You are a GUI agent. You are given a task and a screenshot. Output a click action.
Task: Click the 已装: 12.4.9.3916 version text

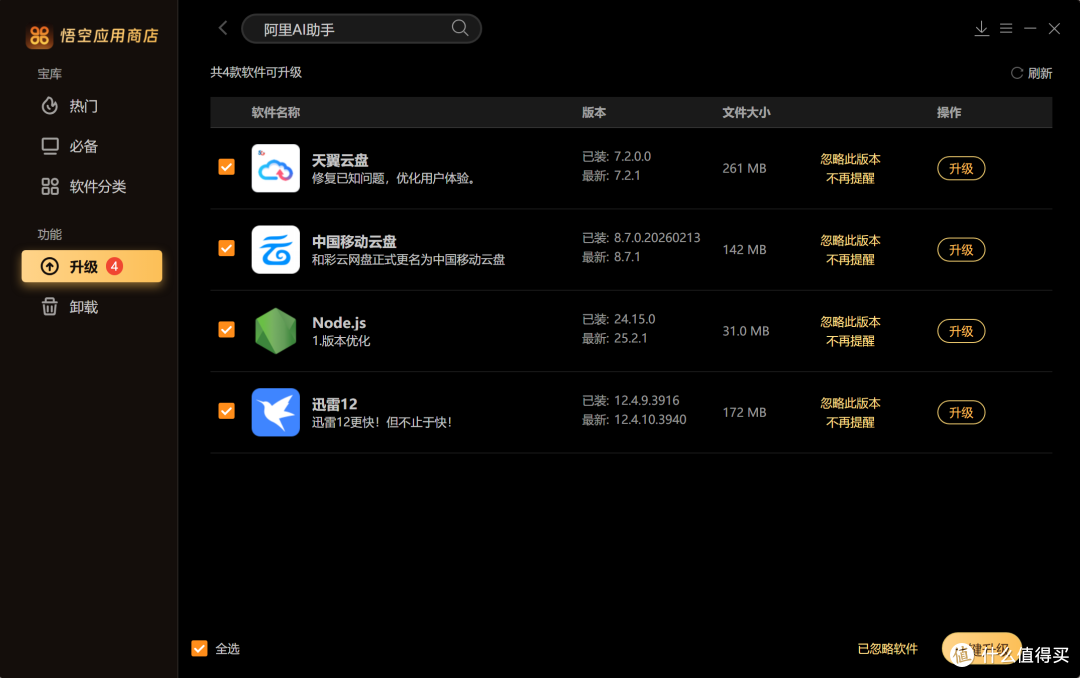pyautogui.click(x=630, y=400)
